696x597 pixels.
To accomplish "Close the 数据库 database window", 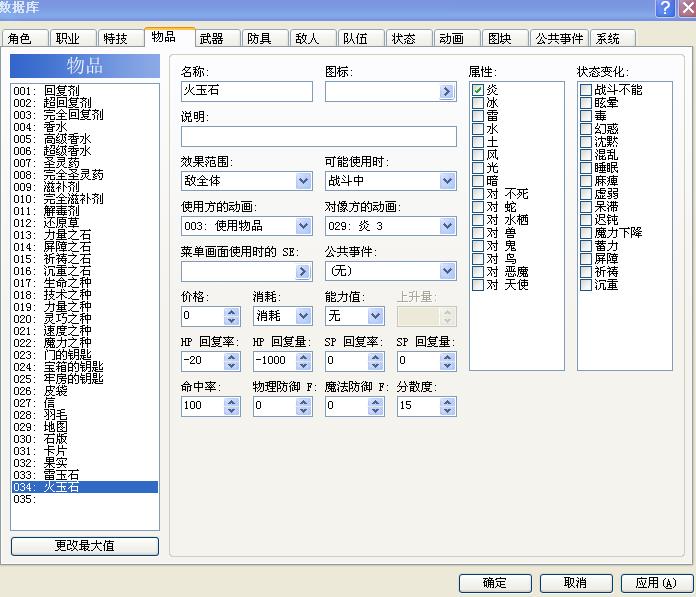I will [x=687, y=8].
